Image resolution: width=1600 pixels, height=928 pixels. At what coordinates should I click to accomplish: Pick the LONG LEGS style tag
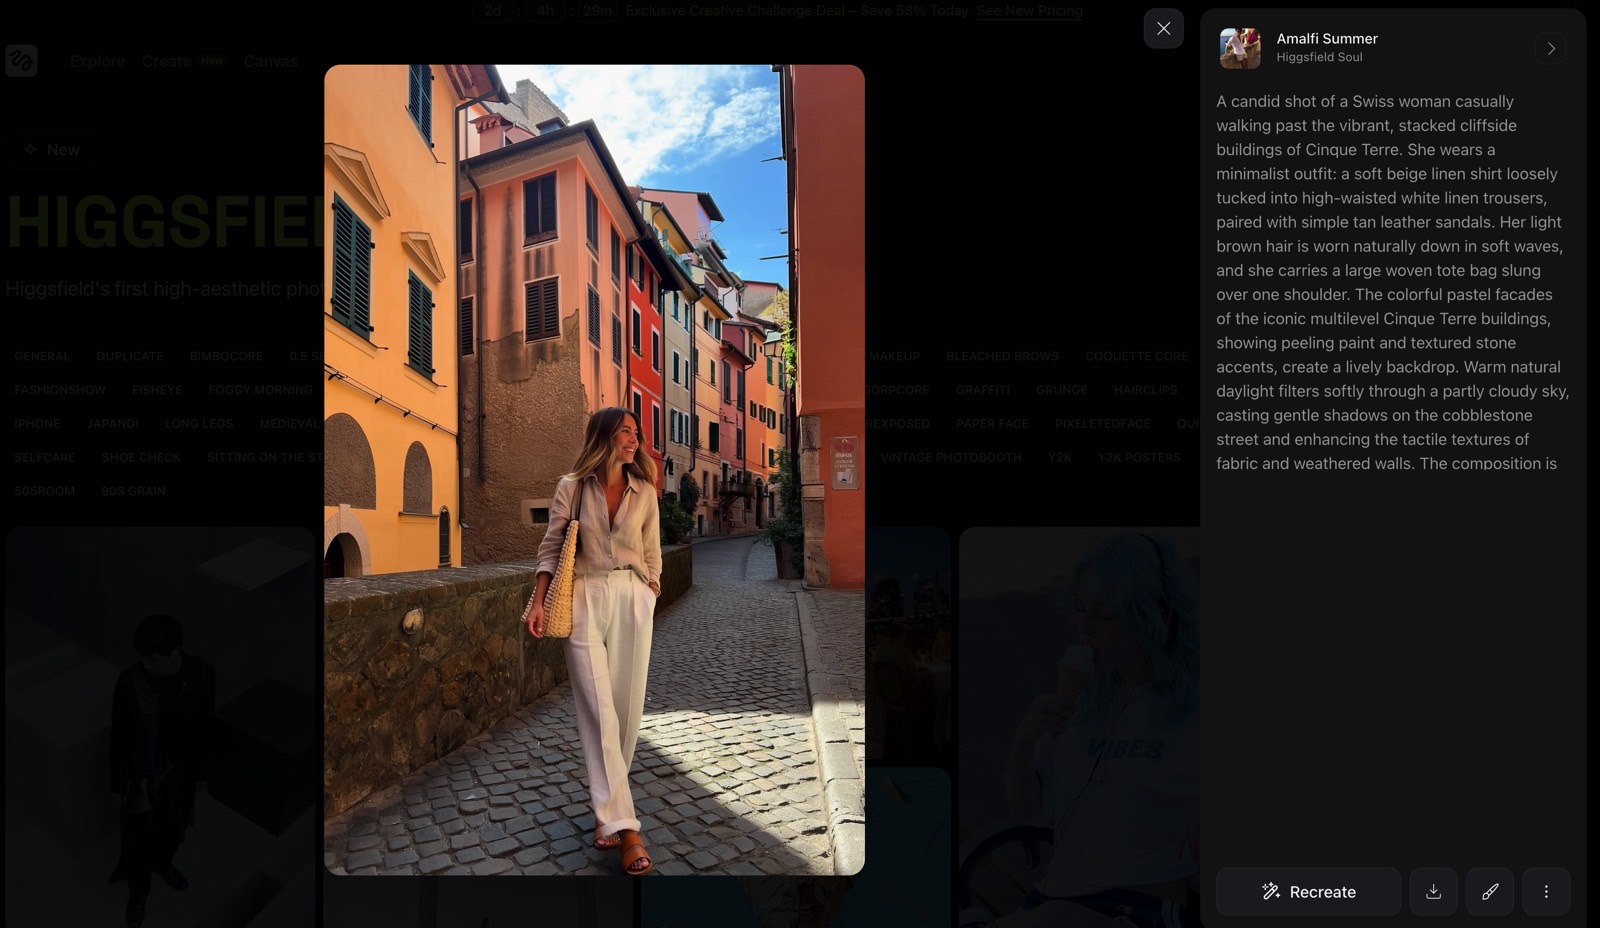click(x=199, y=424)
